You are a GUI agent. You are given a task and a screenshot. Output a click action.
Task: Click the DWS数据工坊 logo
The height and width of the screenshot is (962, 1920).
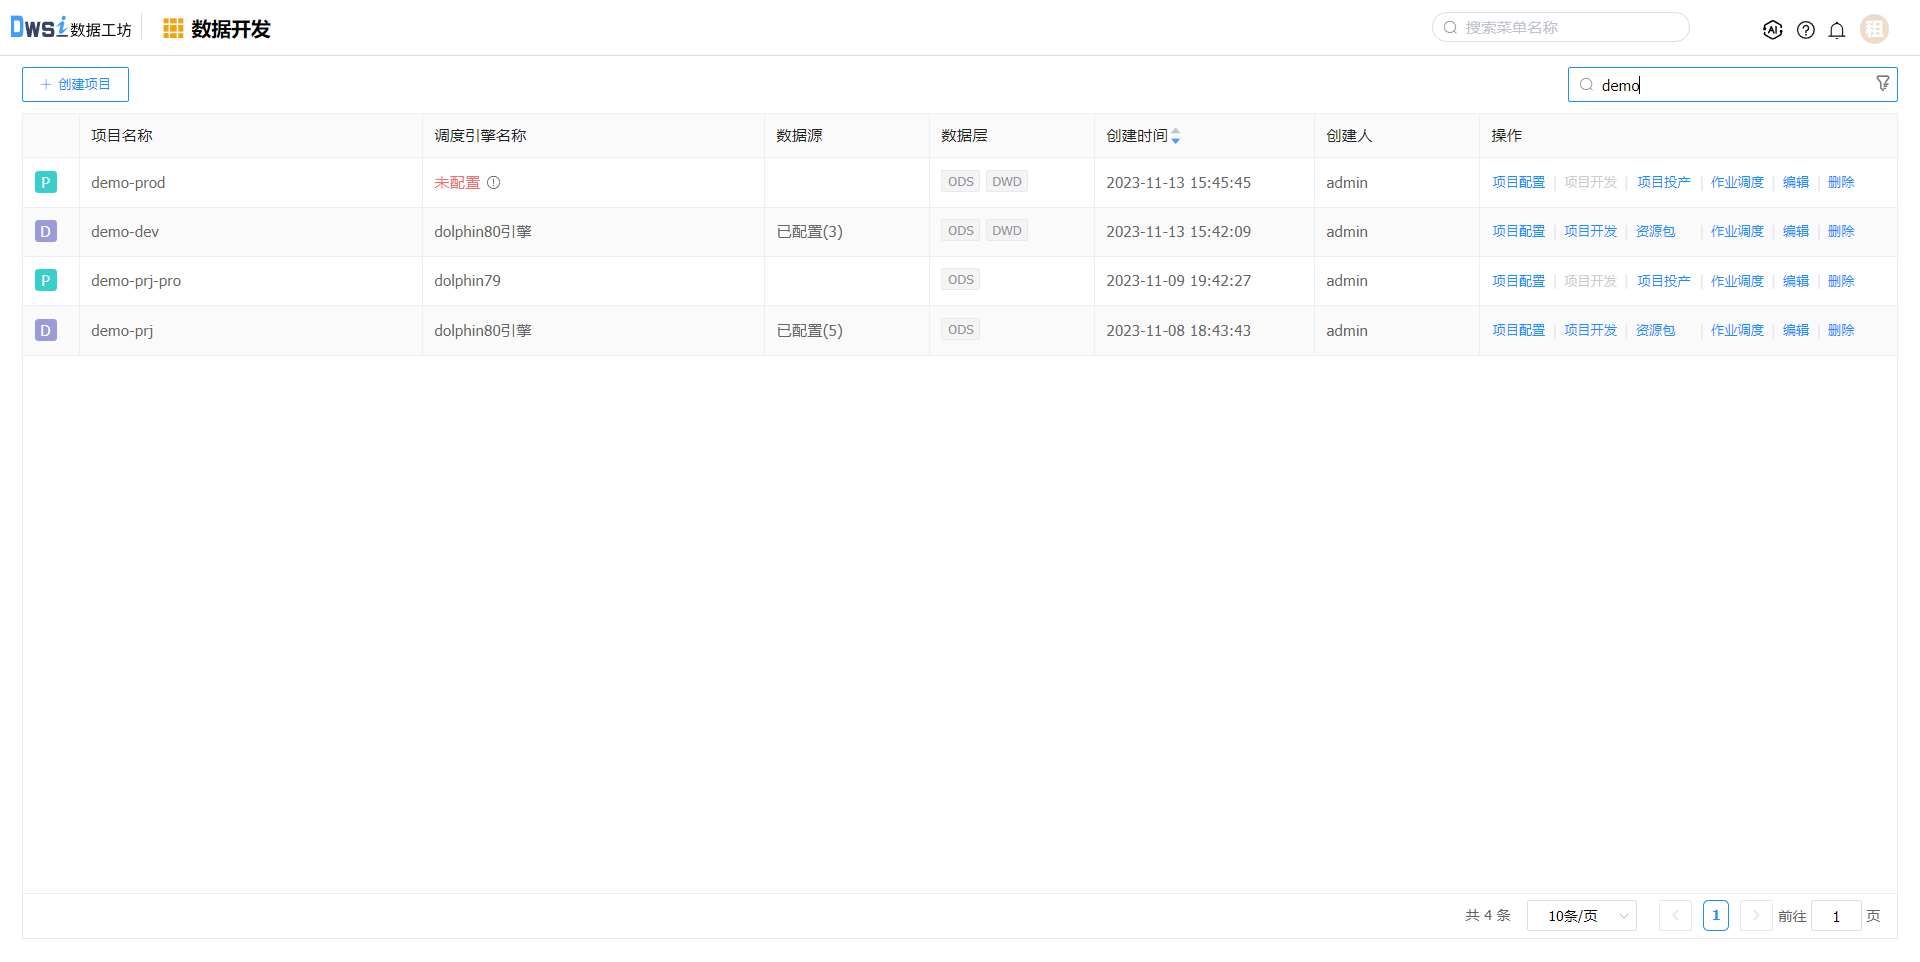click(70, 28)
